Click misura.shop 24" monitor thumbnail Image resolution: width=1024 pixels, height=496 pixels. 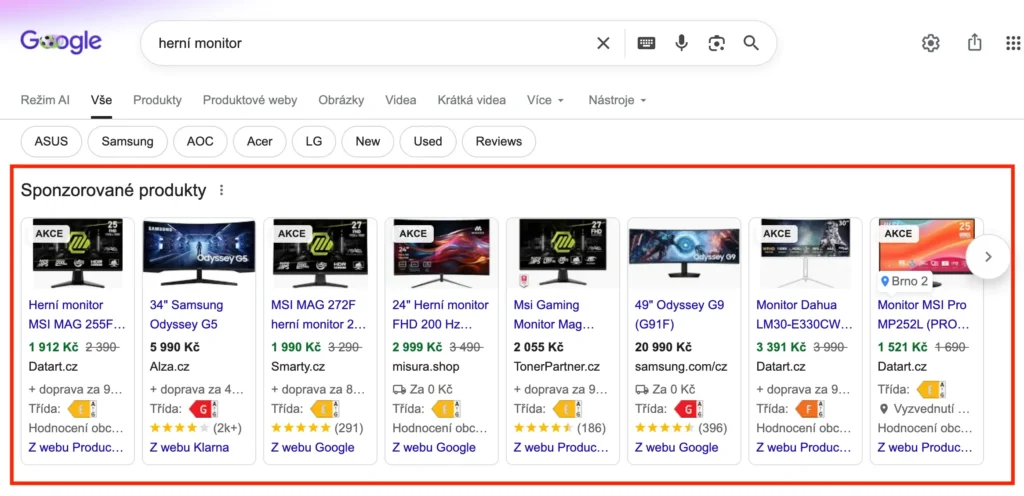(x=441, y=253)
